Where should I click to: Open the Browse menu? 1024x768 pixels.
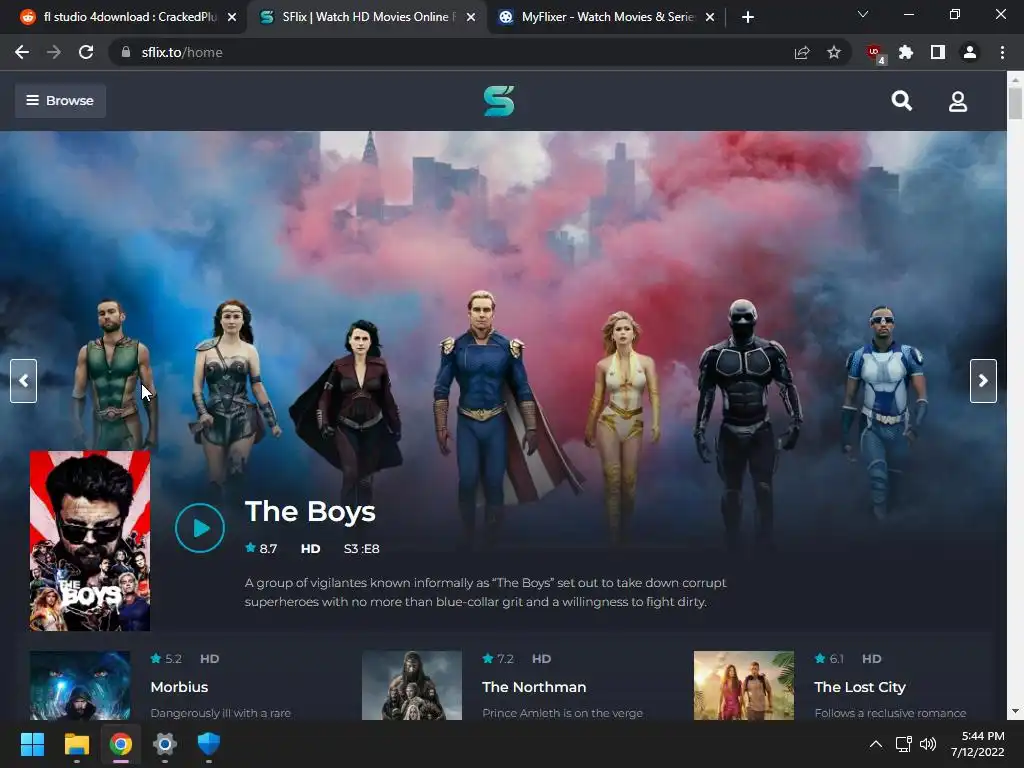tap(60, 101)
